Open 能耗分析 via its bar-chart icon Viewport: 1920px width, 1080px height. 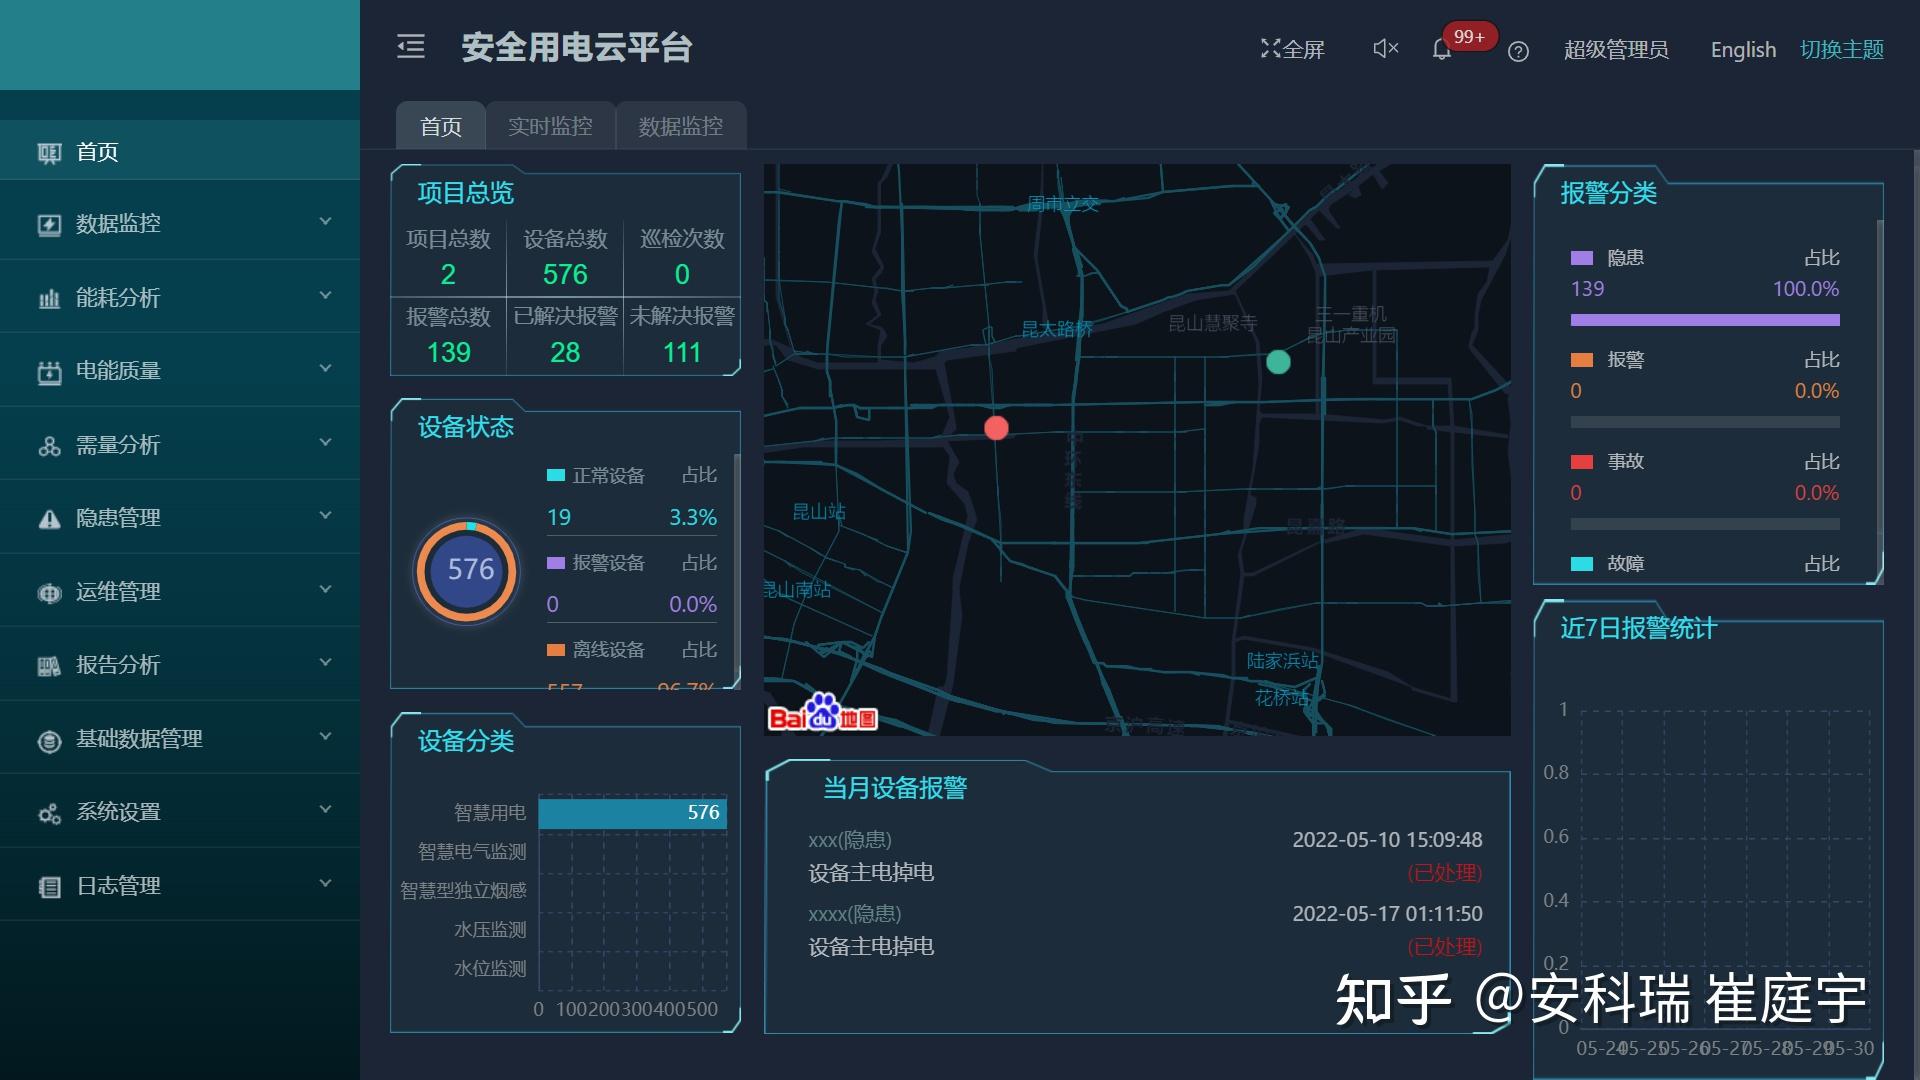(x=48, y=297)
